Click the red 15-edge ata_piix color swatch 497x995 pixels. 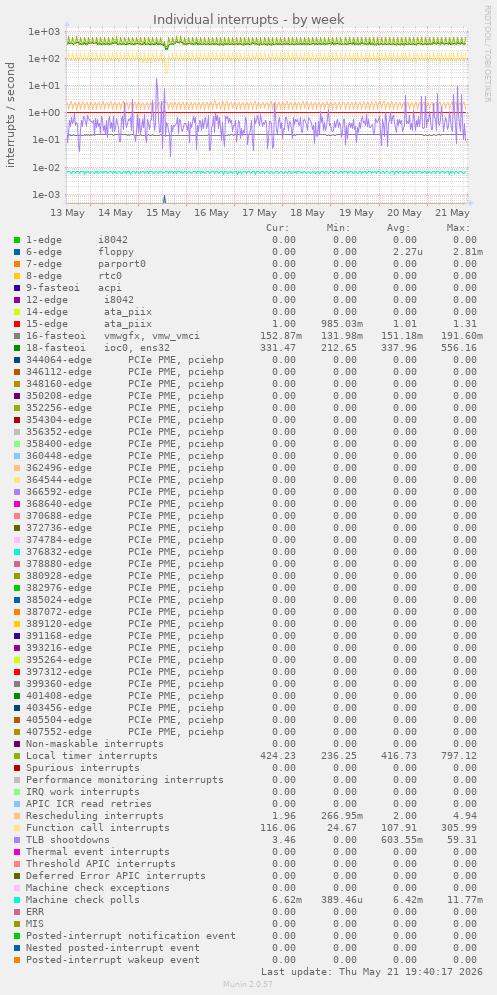coord(17,324)
